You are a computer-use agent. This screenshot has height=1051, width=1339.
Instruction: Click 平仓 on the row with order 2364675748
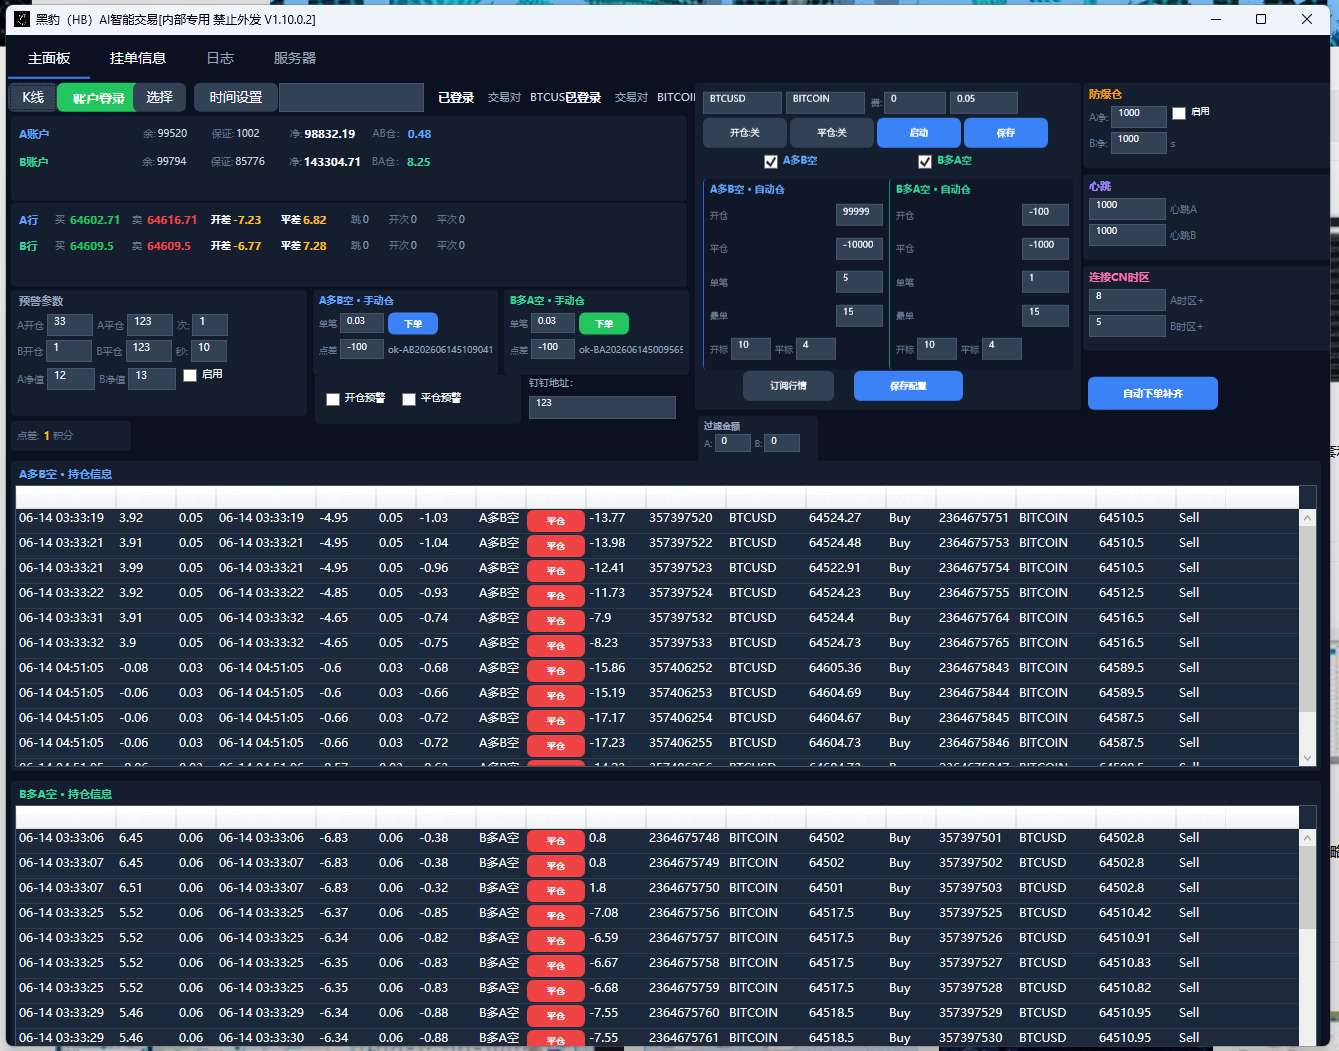pyautogui.click(x=556, y=841)
